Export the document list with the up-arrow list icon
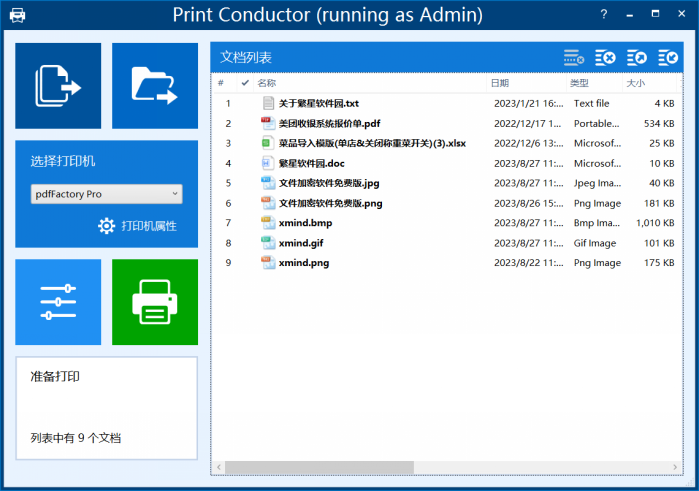The image size is (699, 491). pos(637,58)
